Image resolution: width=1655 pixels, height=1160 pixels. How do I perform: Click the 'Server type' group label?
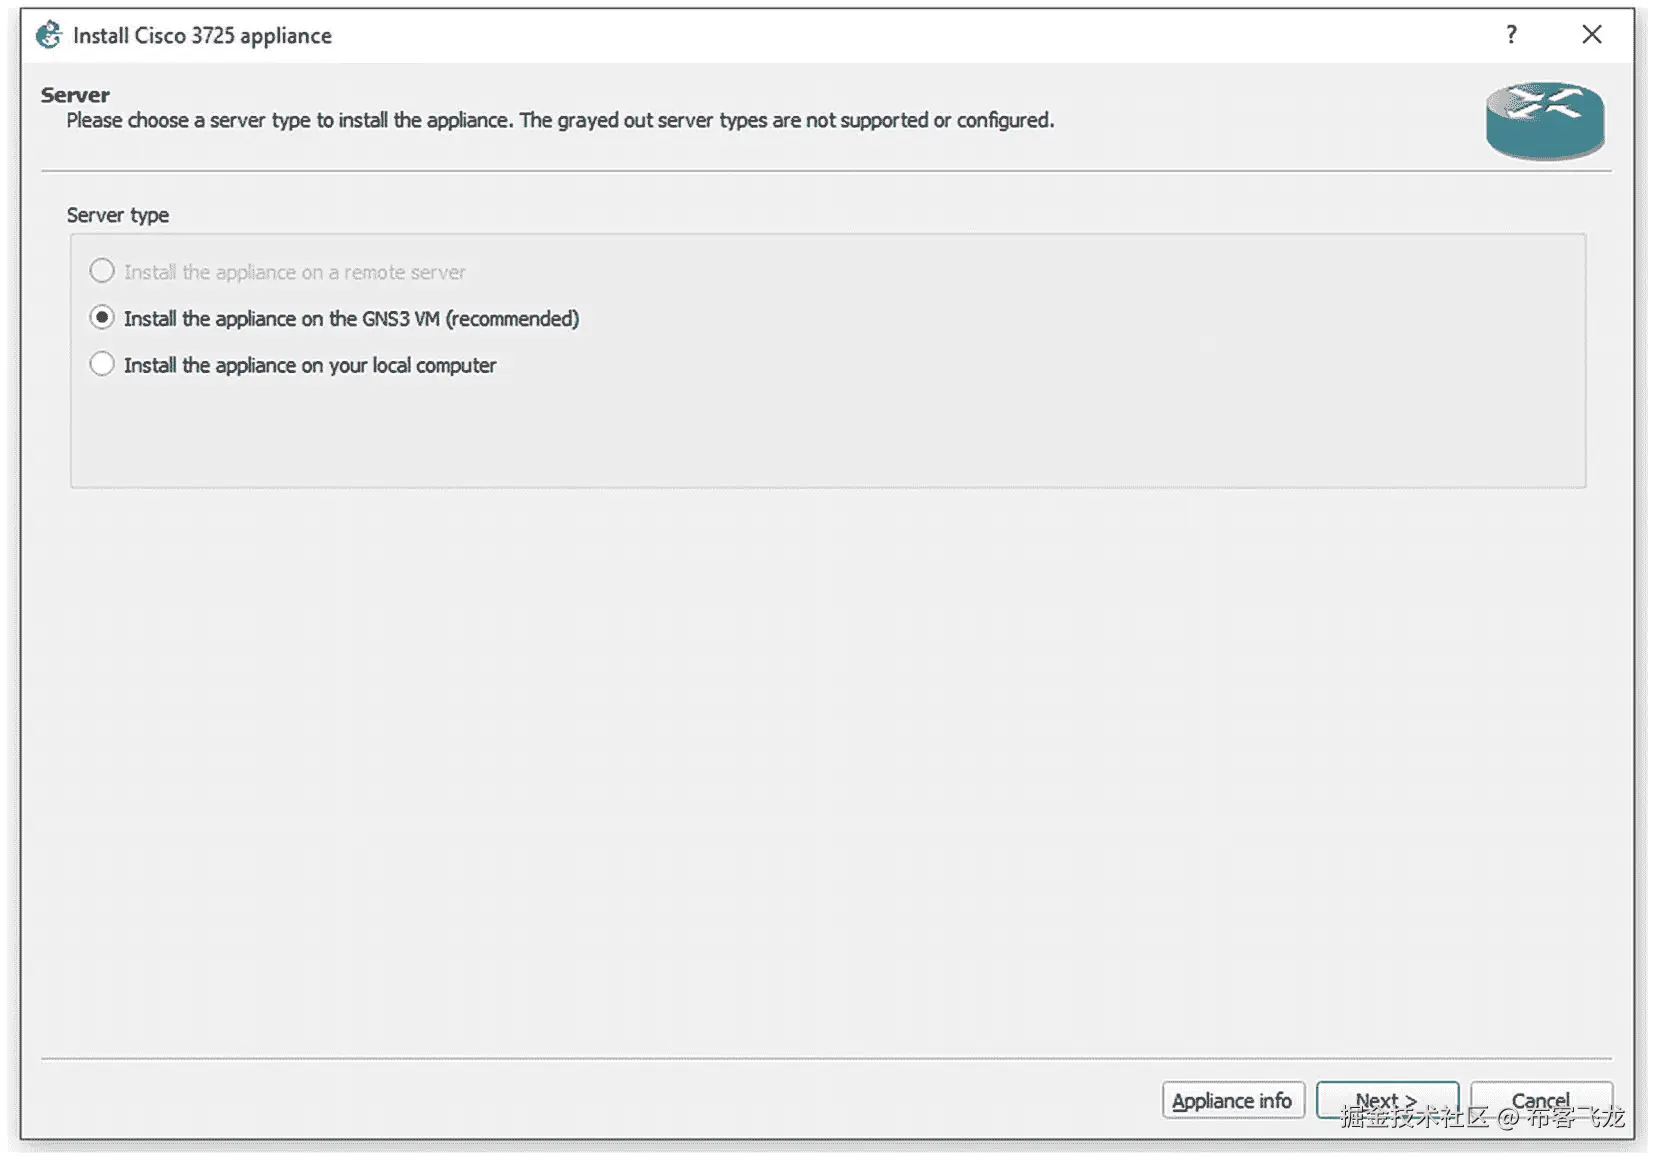point(117,215)
